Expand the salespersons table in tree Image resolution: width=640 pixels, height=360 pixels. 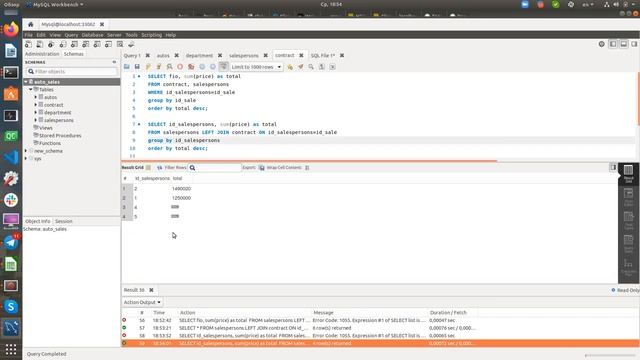click(x=36, y=120)
